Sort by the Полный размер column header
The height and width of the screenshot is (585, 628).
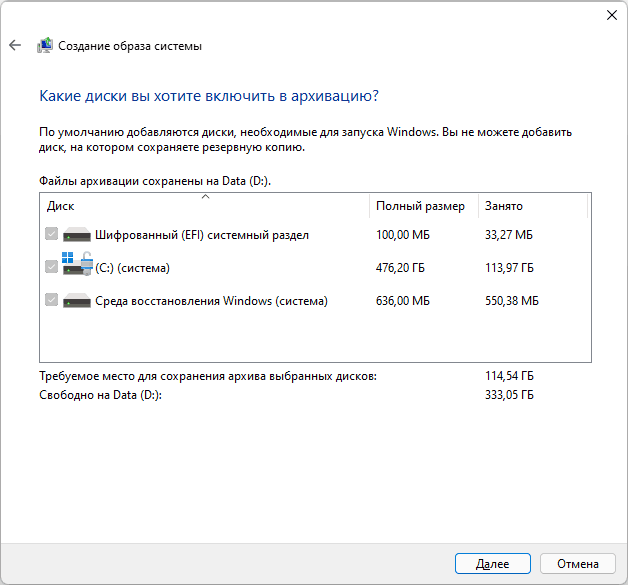click(x=424, y=206)
